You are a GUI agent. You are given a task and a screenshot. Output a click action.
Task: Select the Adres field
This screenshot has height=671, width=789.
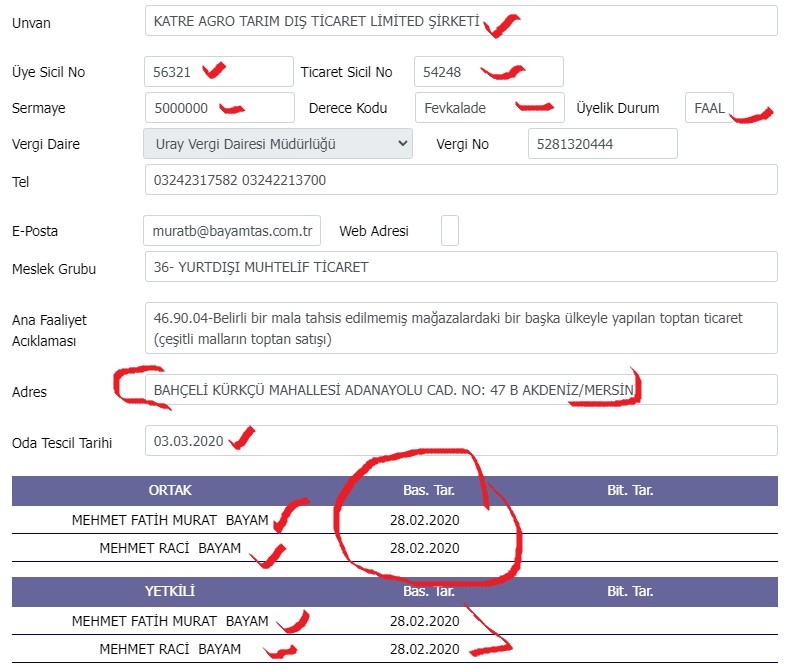pyautogui.click(x=461, y=389)
